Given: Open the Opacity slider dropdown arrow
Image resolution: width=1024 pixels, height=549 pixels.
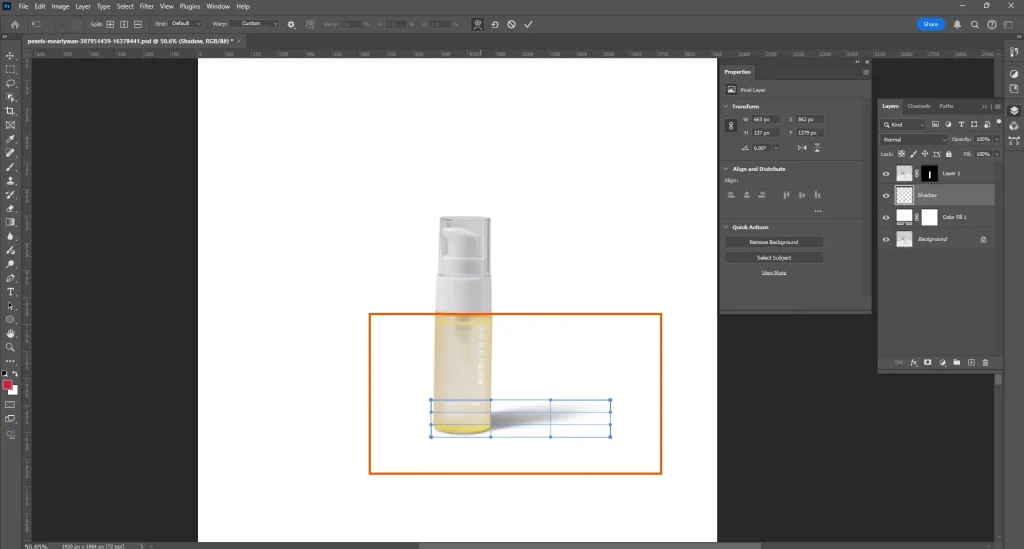Looking at the screenshot, I should click(997, 139).
